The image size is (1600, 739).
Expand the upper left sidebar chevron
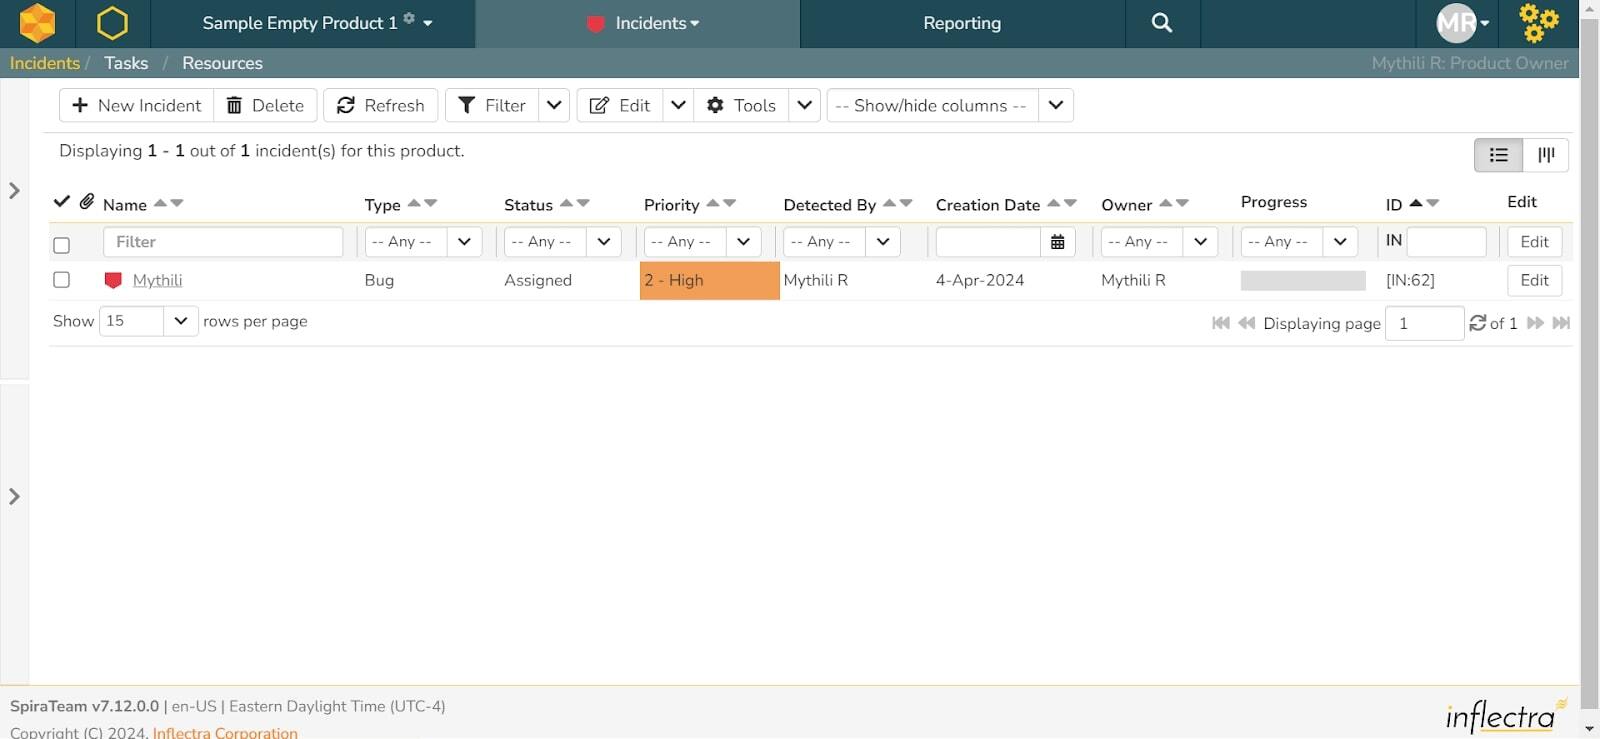(x=14, y=190)
